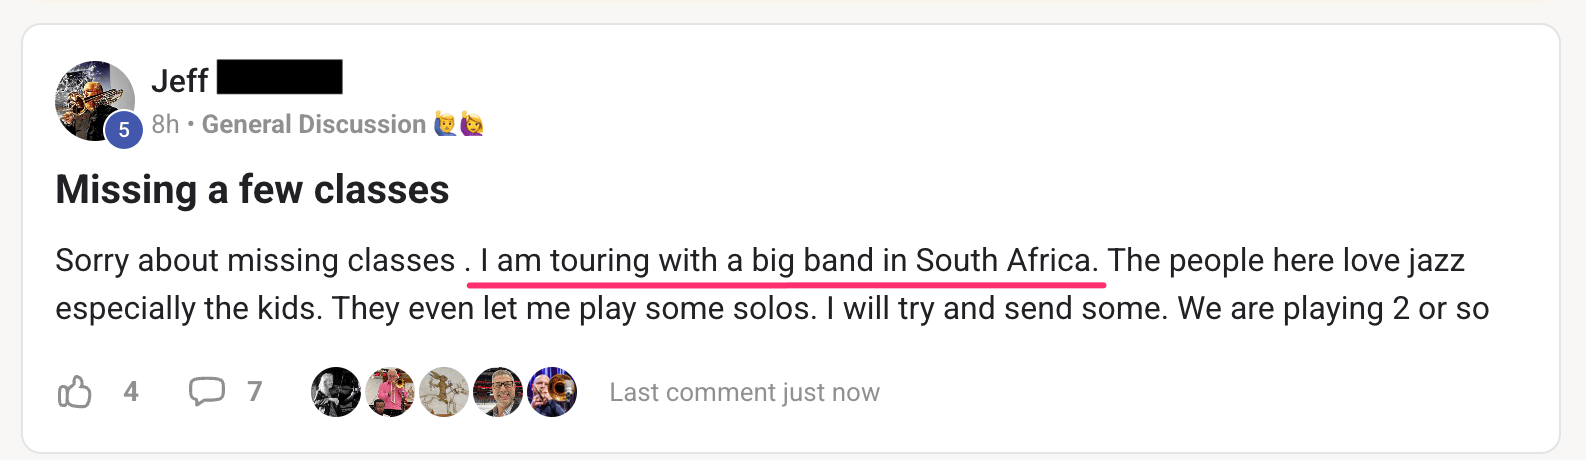Click author name Jeff

[180, 80]
